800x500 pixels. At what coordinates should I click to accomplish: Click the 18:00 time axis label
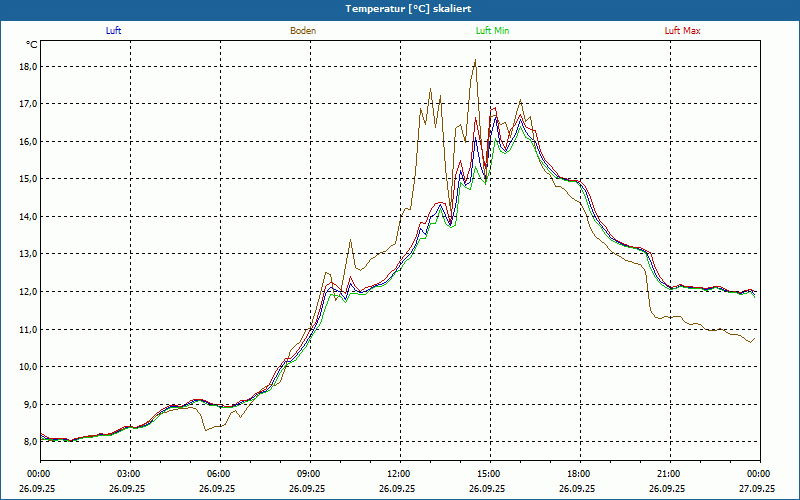click(579, 474)
